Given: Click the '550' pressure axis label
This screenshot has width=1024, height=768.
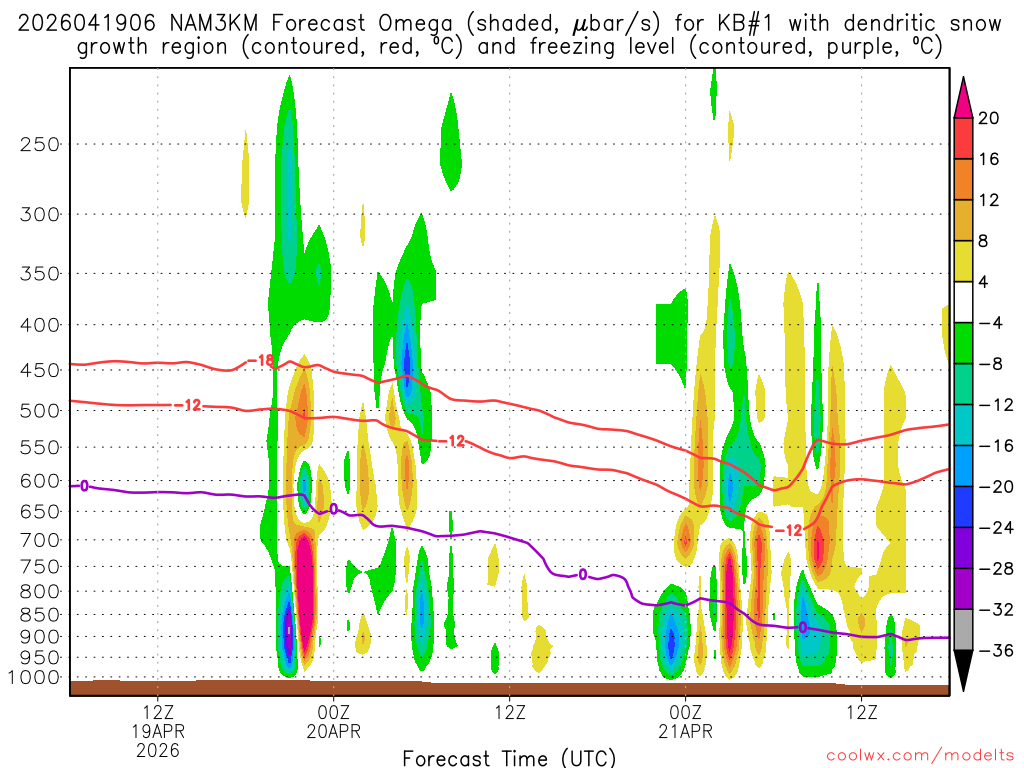Looking at the screenshot, I should (40, 447).
